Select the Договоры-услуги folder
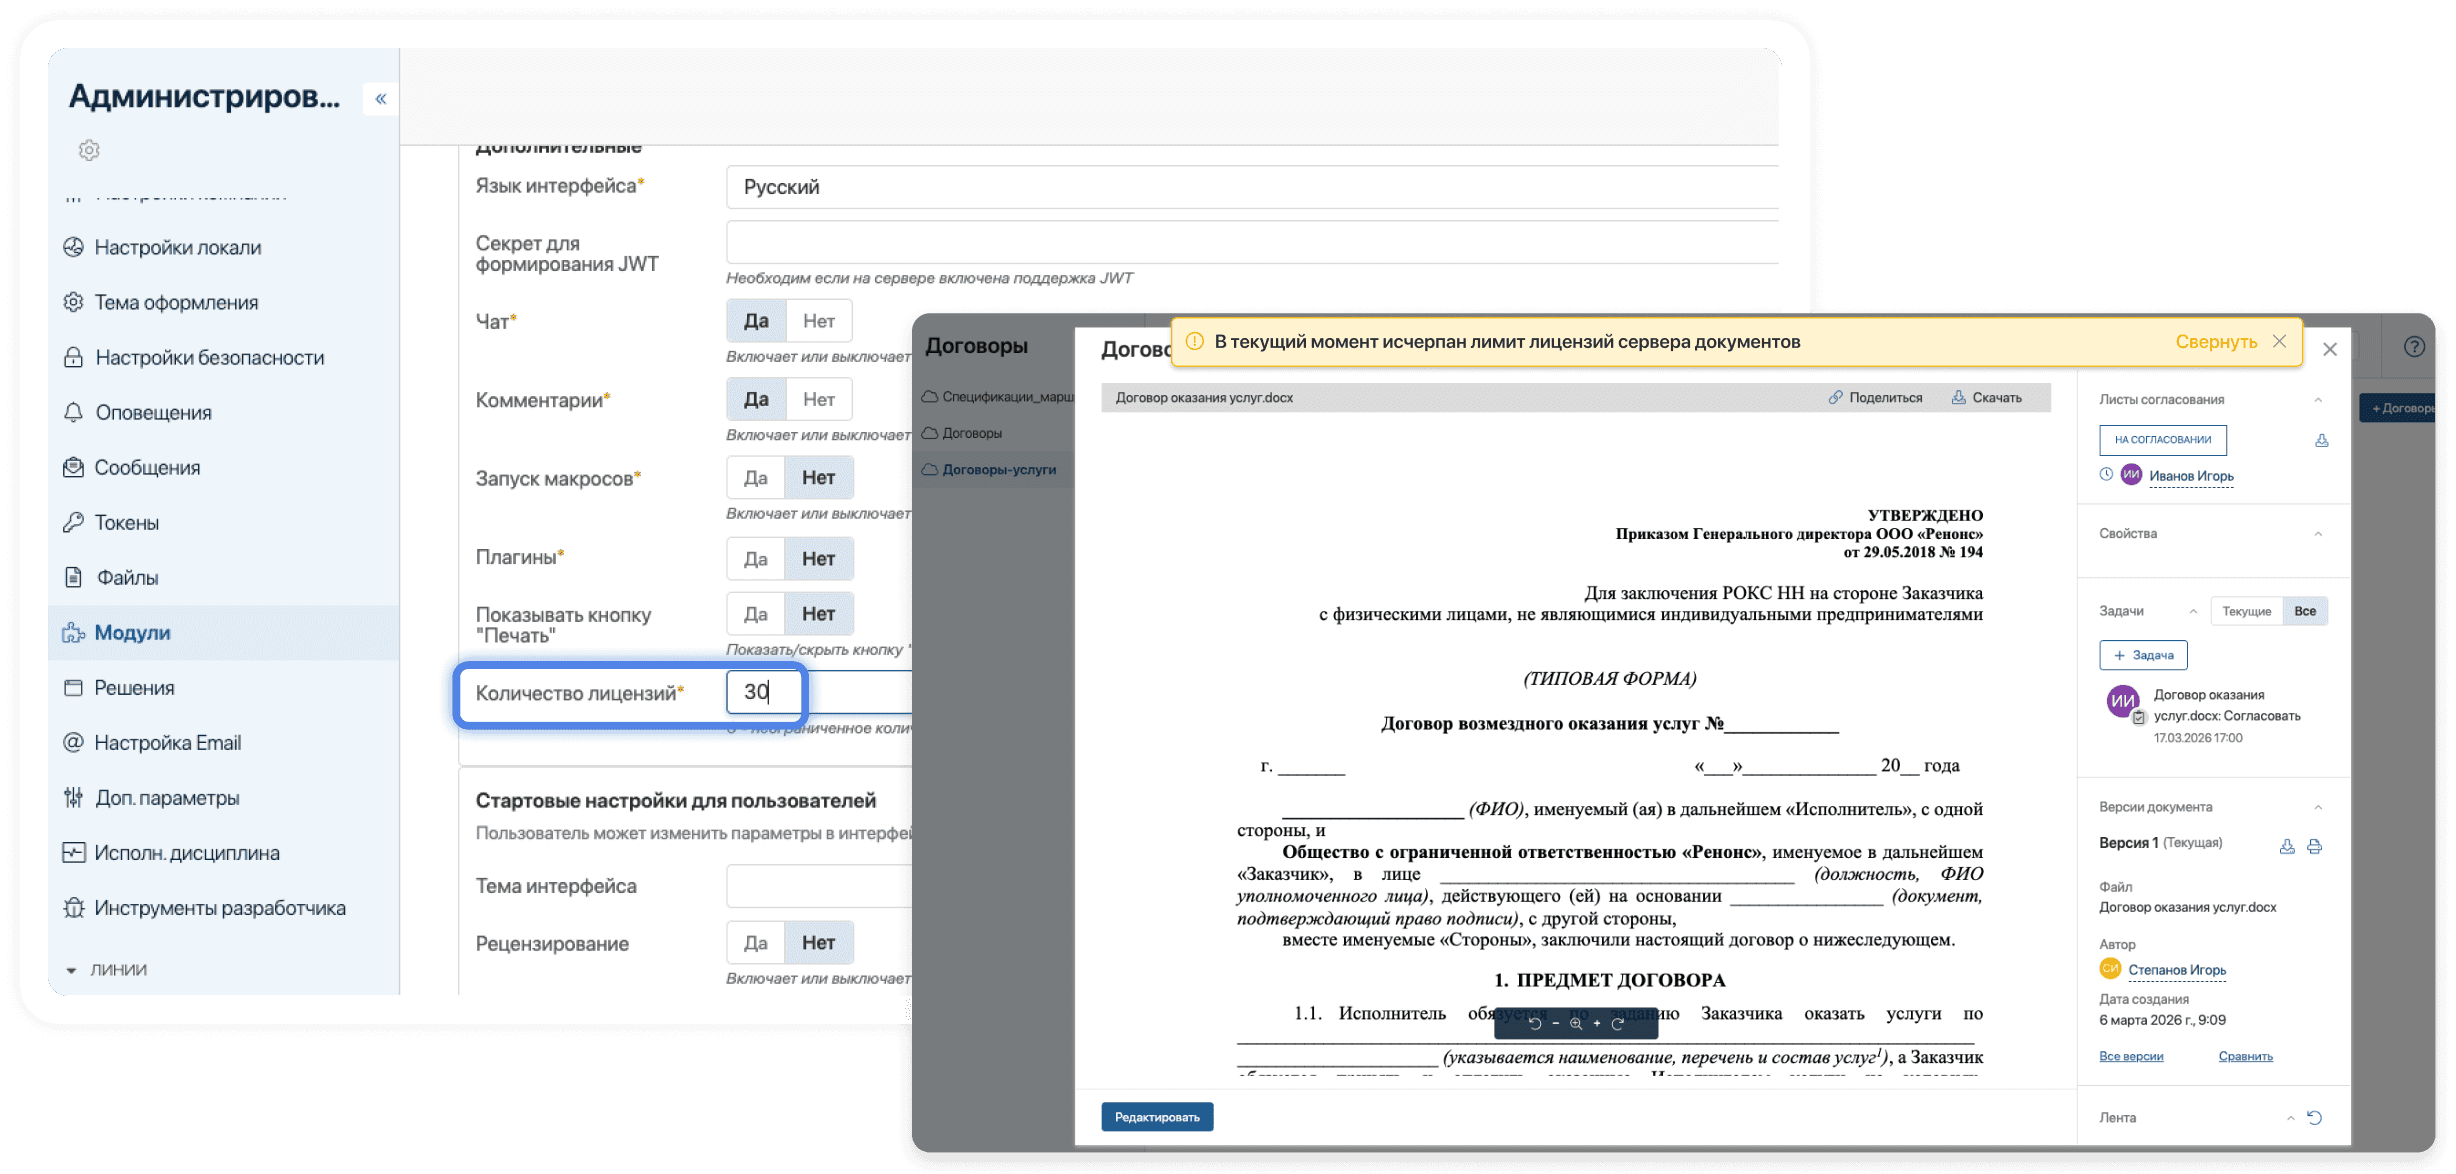 1001,468
